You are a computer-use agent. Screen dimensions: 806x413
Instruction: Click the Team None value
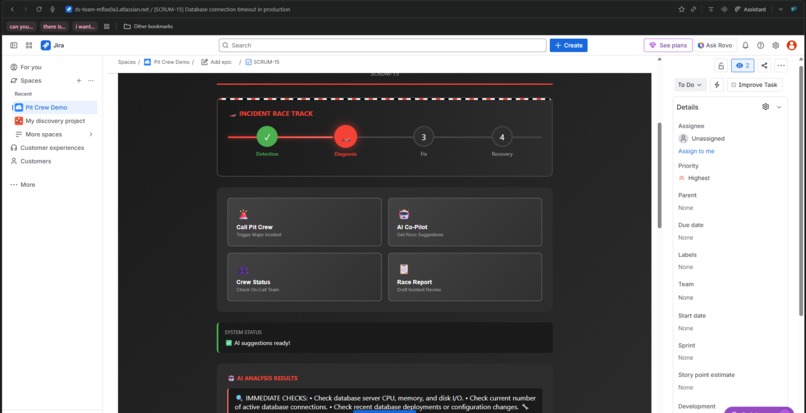(685, 297)
